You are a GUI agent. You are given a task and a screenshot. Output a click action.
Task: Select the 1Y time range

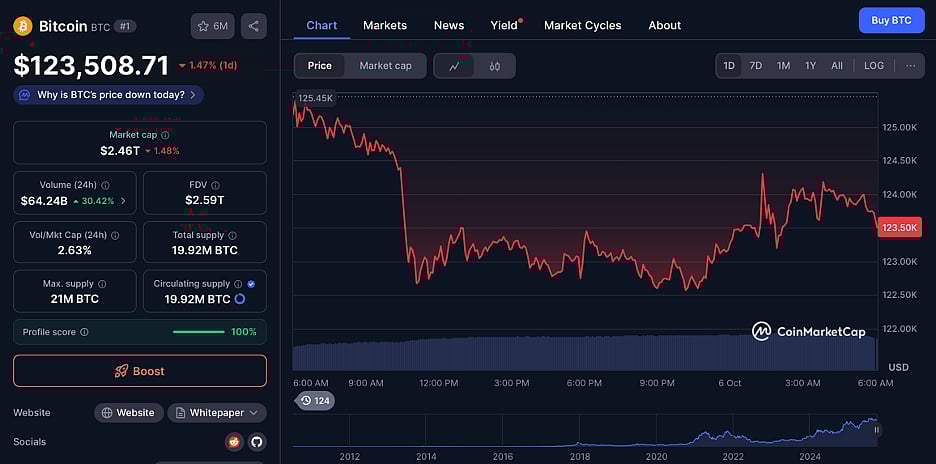[x=810, y=66]
